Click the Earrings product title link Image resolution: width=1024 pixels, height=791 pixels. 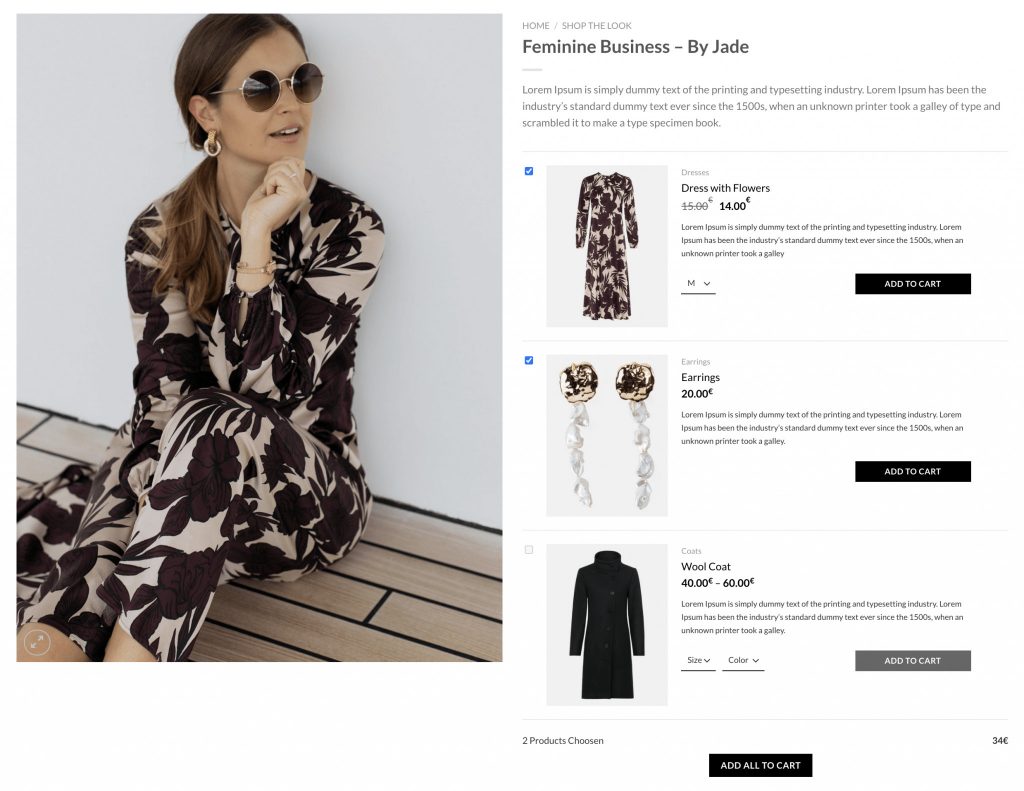coord(700,378)
